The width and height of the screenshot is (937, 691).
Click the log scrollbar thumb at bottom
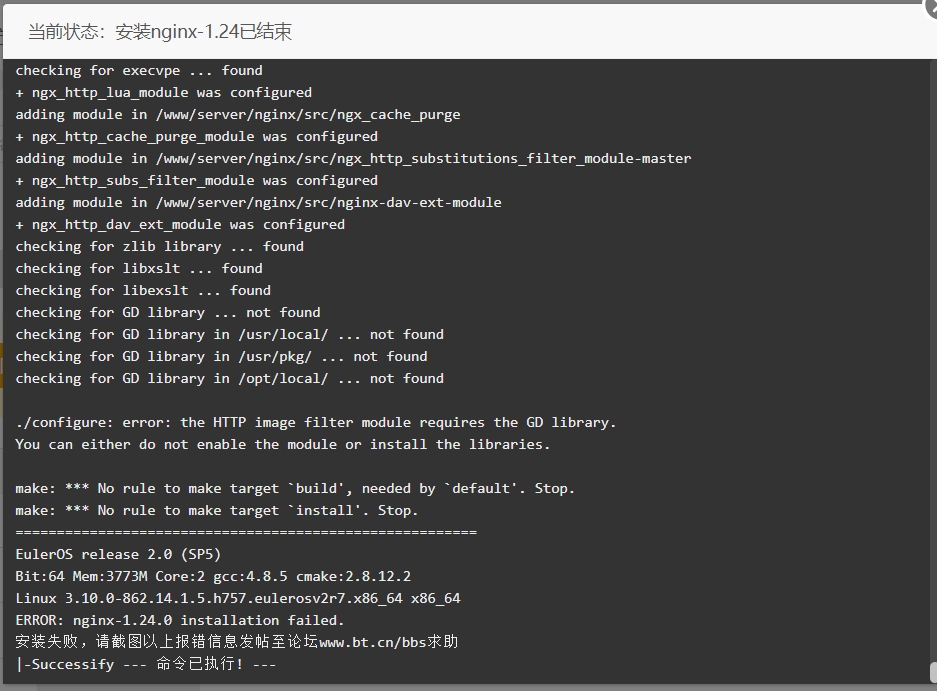[933, 672]
